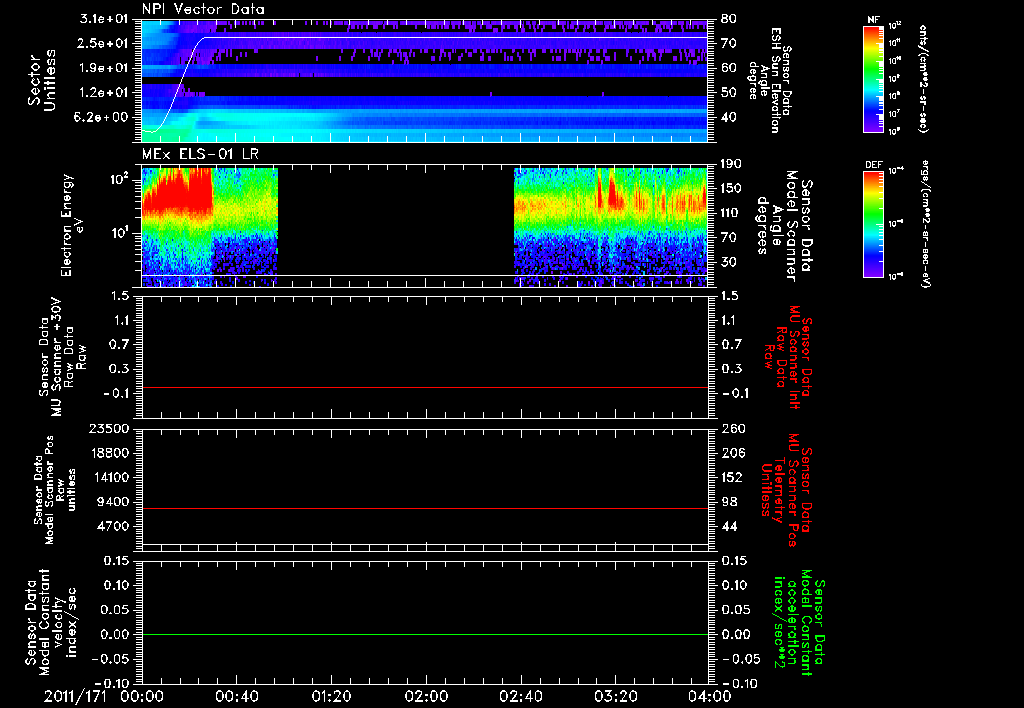Viewport: 1024px width, 708px height.
Task: Click the 44 tick on telemetry axis
Action: (x=729, y=526)
